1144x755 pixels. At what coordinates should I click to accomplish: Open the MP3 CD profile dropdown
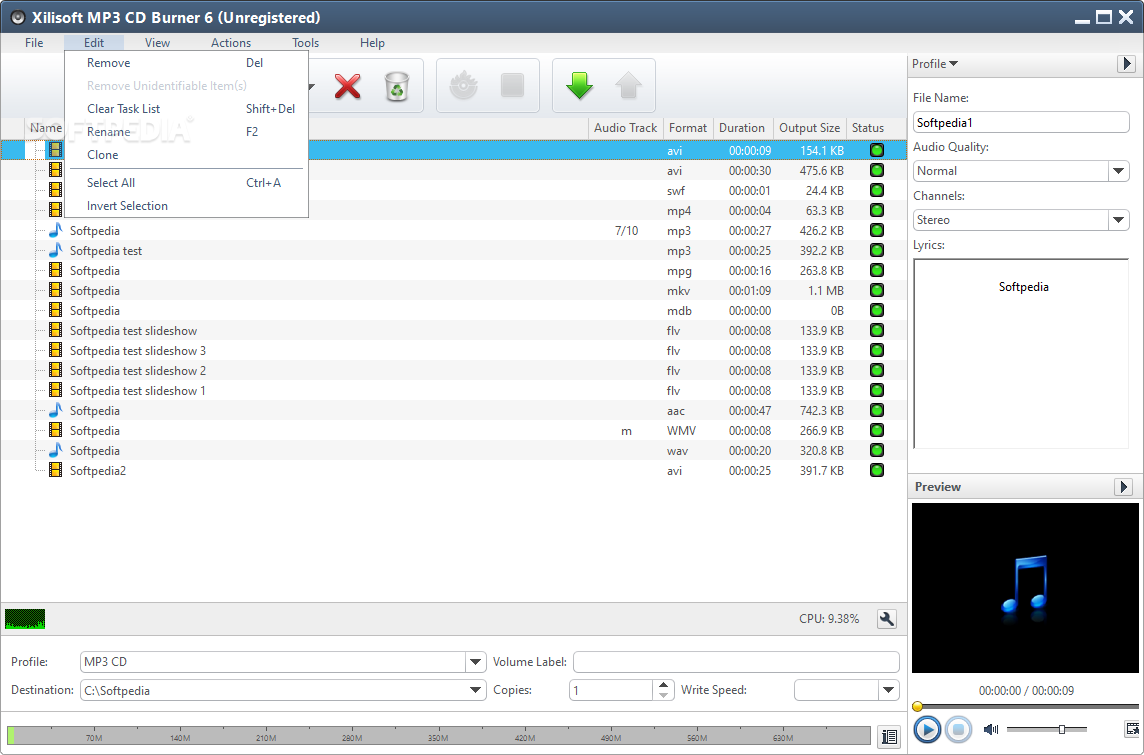[476, 662]
